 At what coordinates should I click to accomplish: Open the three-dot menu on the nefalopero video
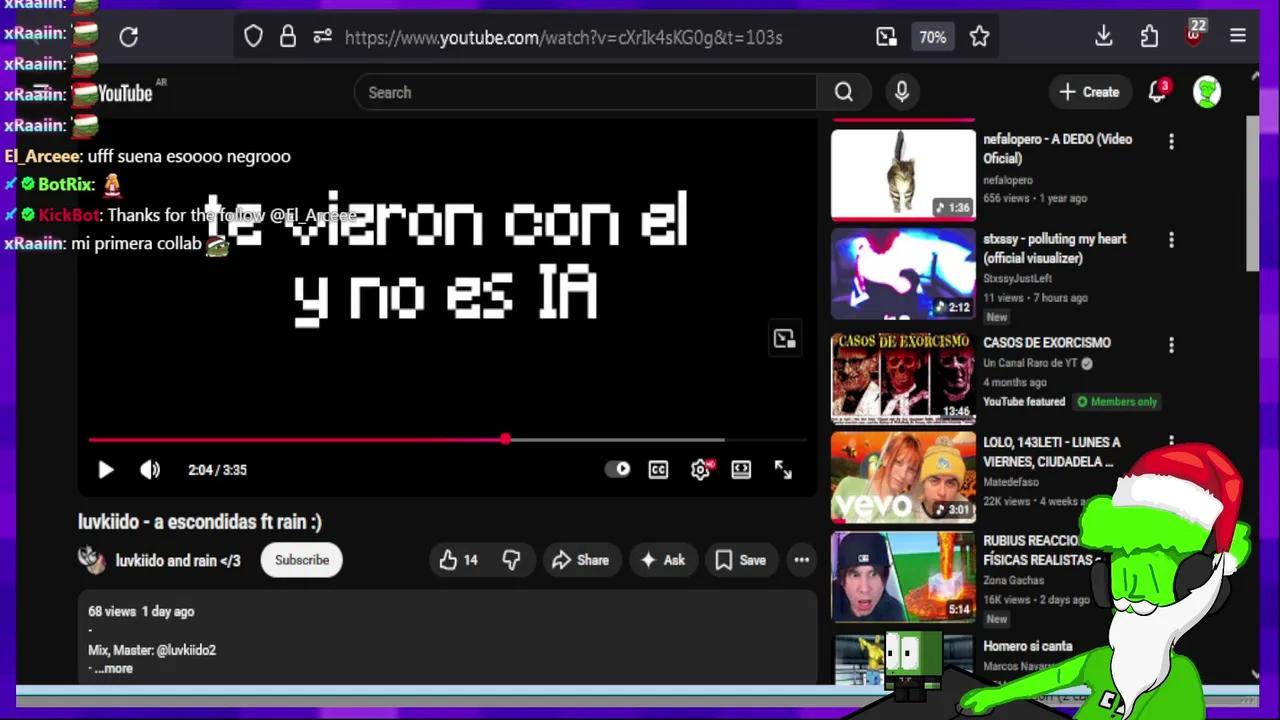[x=1171, y=141]
